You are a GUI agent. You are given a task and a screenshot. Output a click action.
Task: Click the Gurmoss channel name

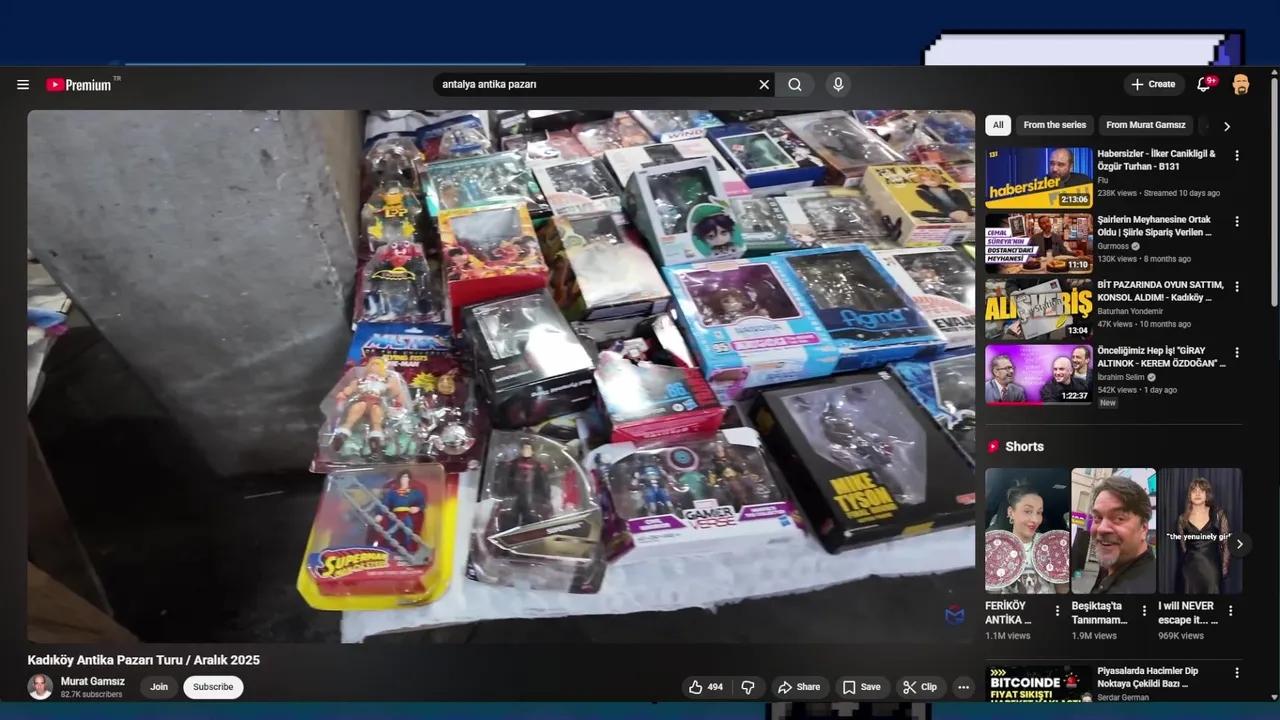click(1113, 246)
